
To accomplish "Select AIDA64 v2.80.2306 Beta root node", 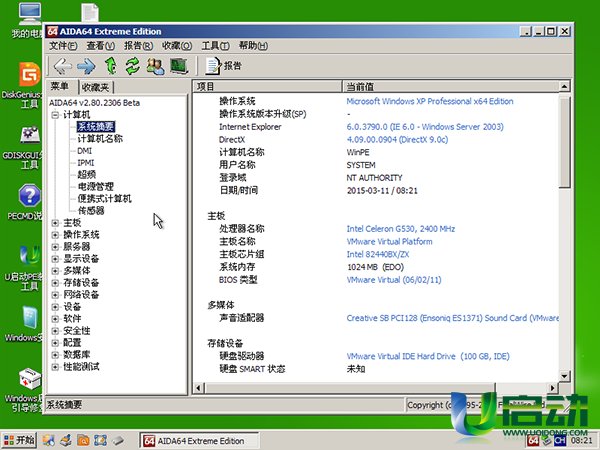I will click(x=94, y=103).
